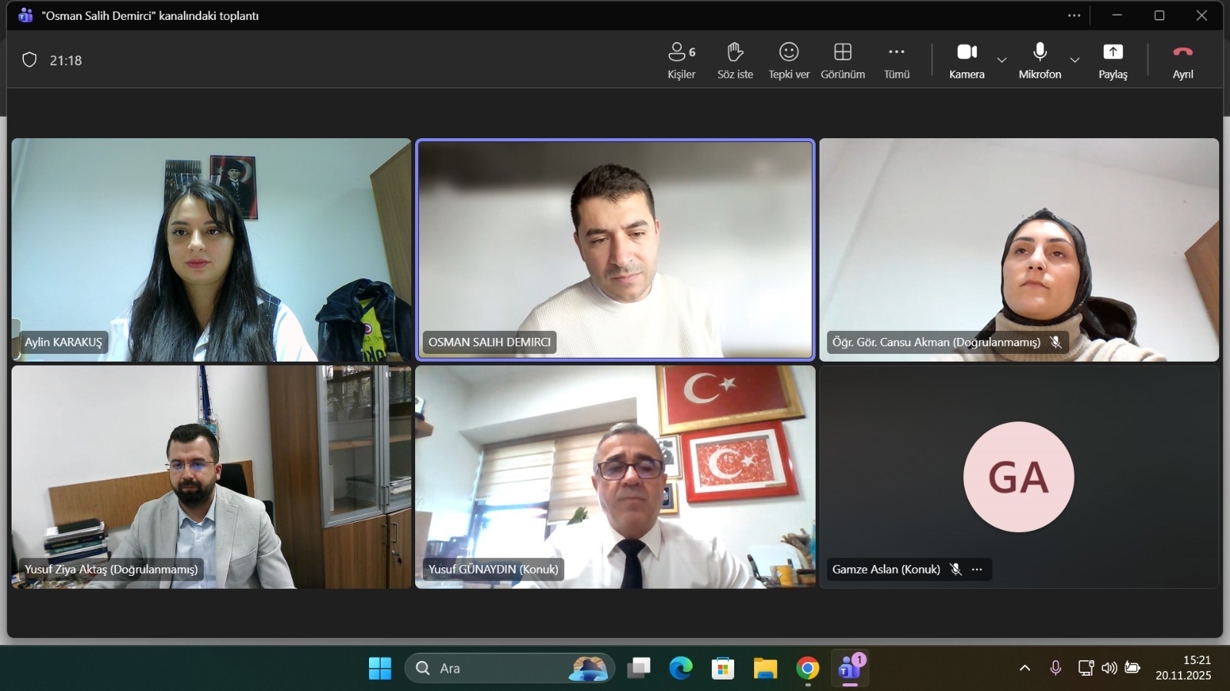The image size is (1230, 691).
Task: Click the shield security icon
Action: [30, 60]
